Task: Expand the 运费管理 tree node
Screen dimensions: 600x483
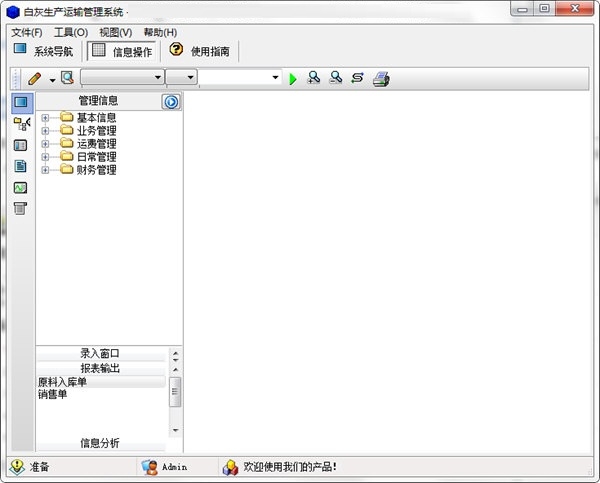Action: (45, 144)
